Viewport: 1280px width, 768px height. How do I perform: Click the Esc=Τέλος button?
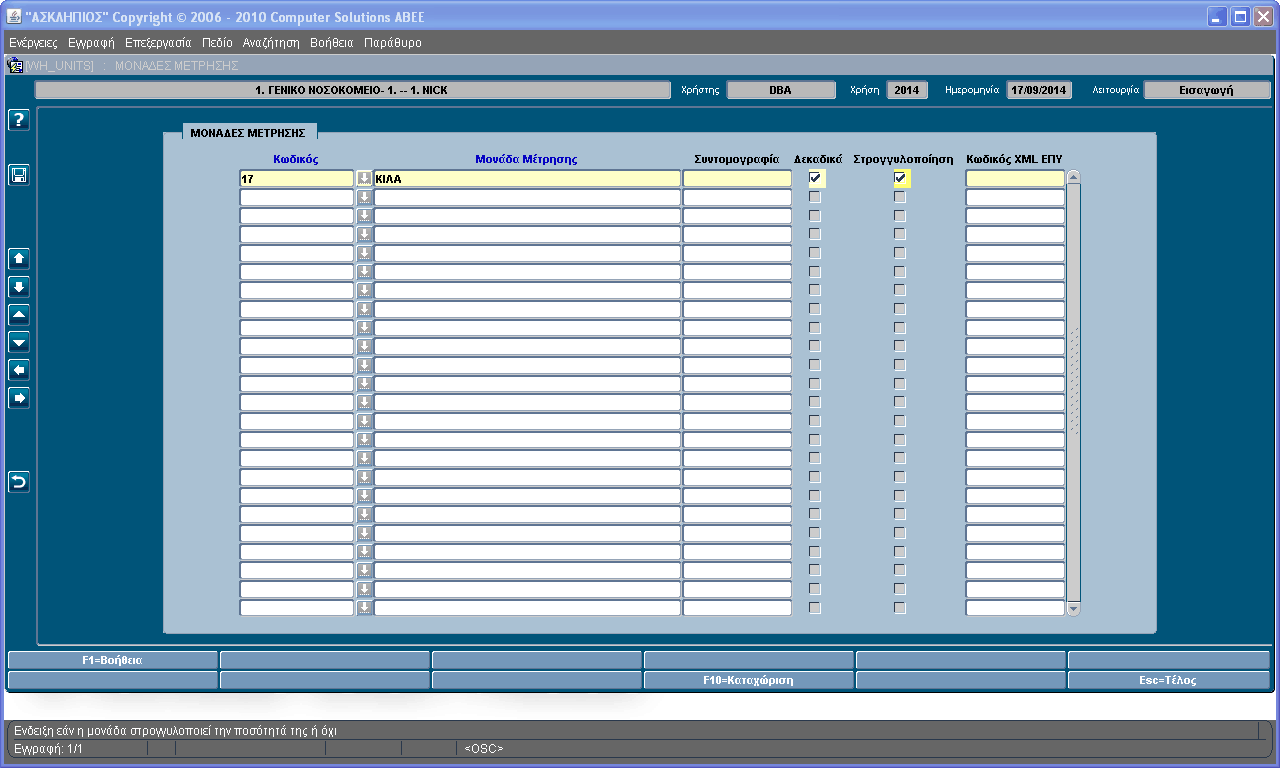pyautogui.click(x=1169, y=680)
